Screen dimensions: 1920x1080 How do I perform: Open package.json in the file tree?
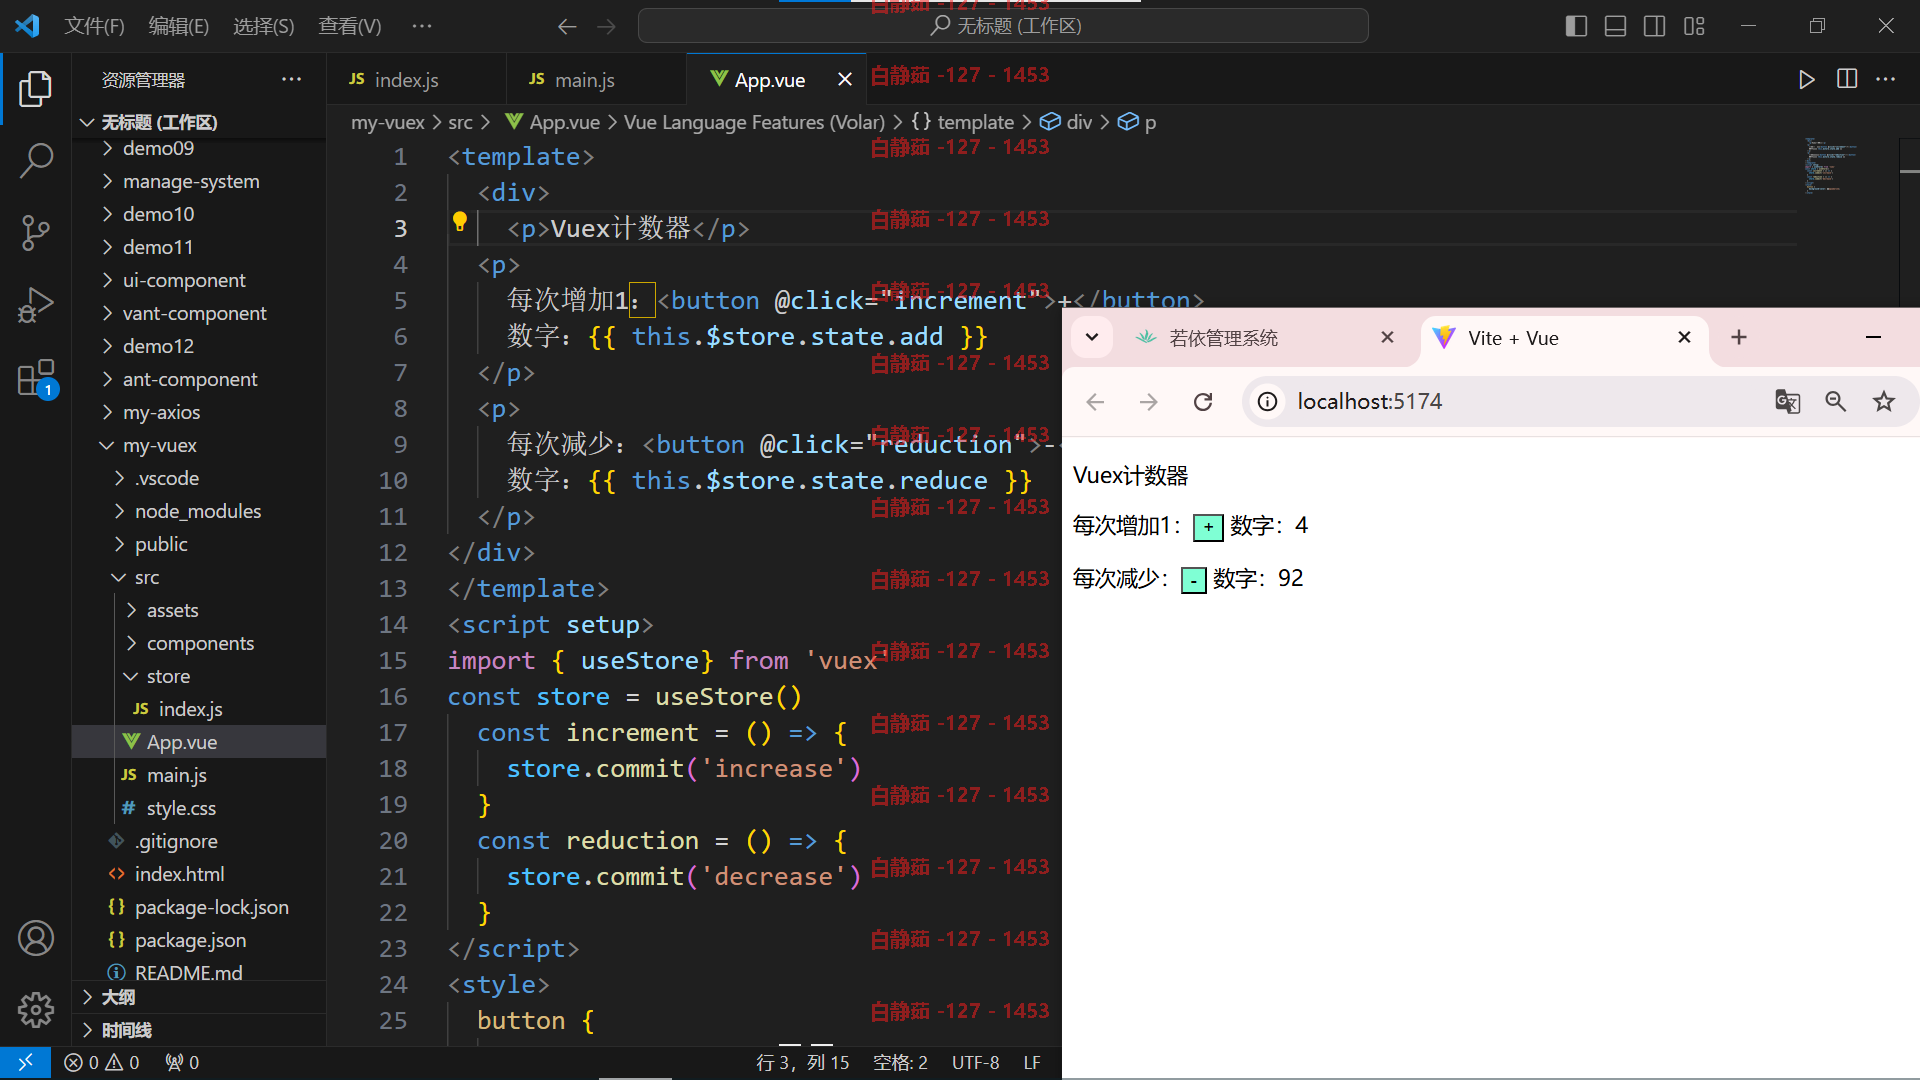pyautogui.click(x=190, y=941)
